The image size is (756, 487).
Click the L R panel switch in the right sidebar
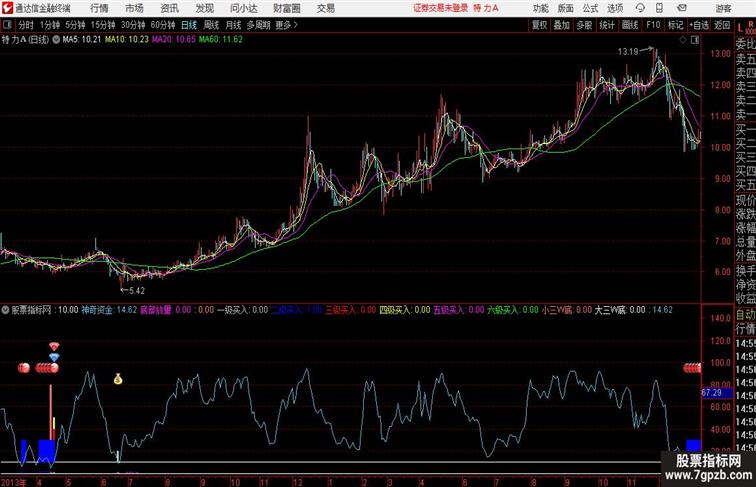coord(746,27)
